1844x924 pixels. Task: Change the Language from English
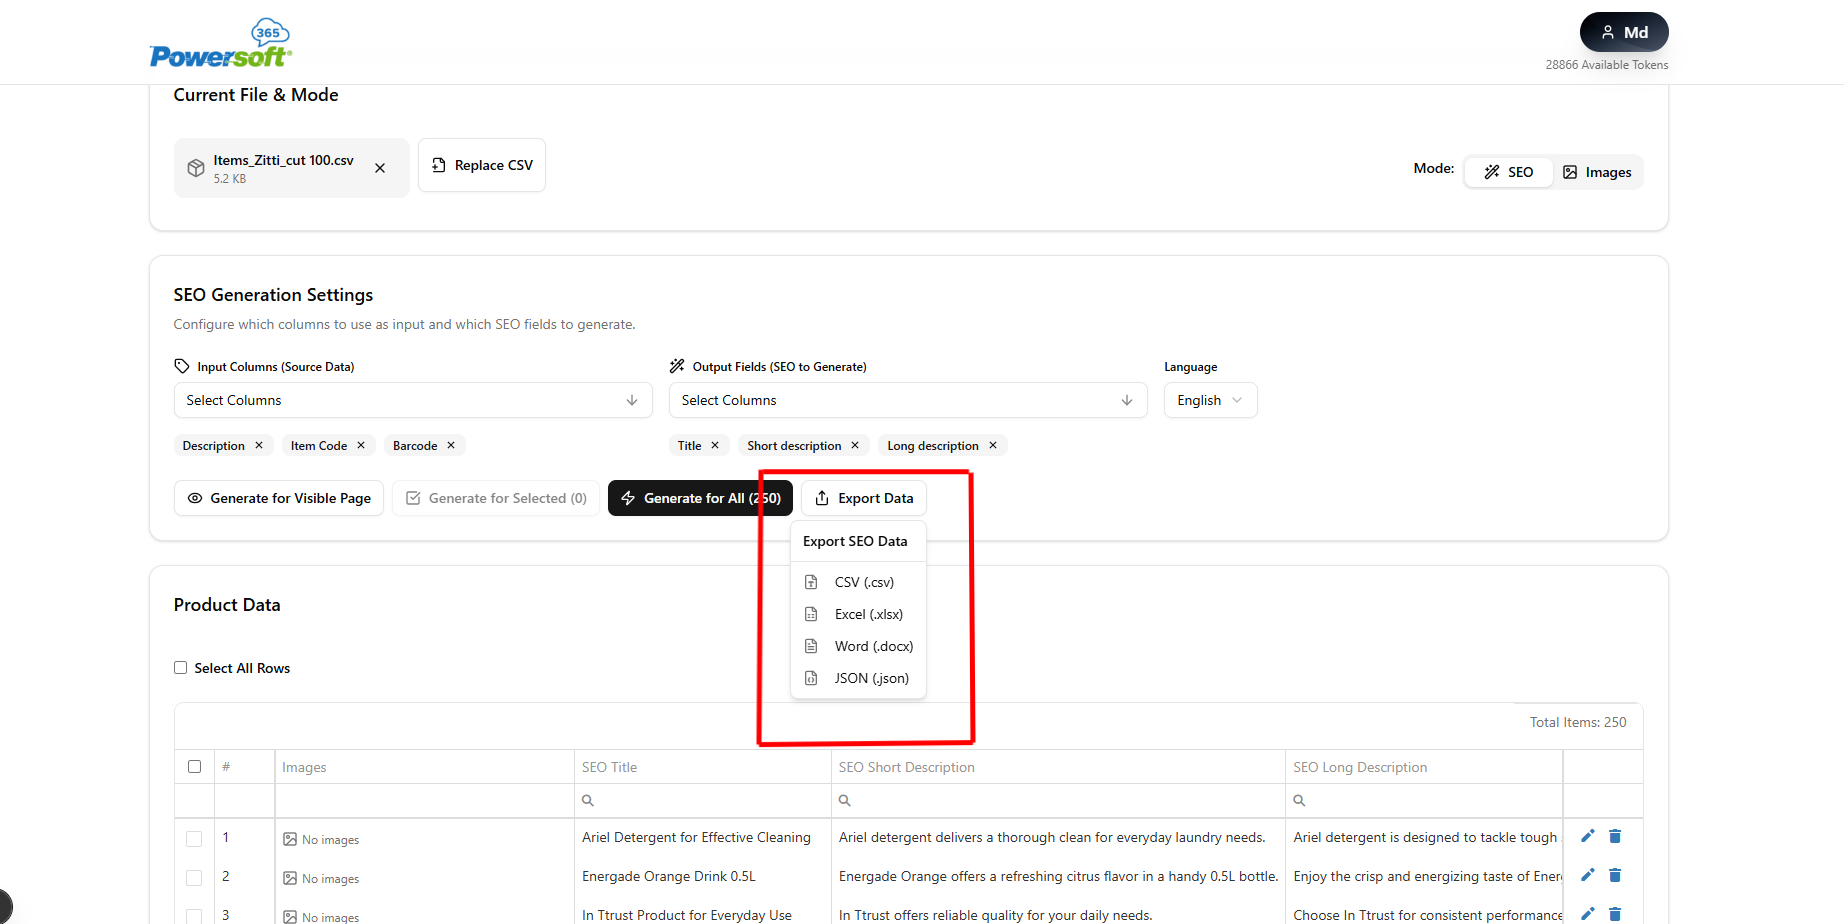1210,400
